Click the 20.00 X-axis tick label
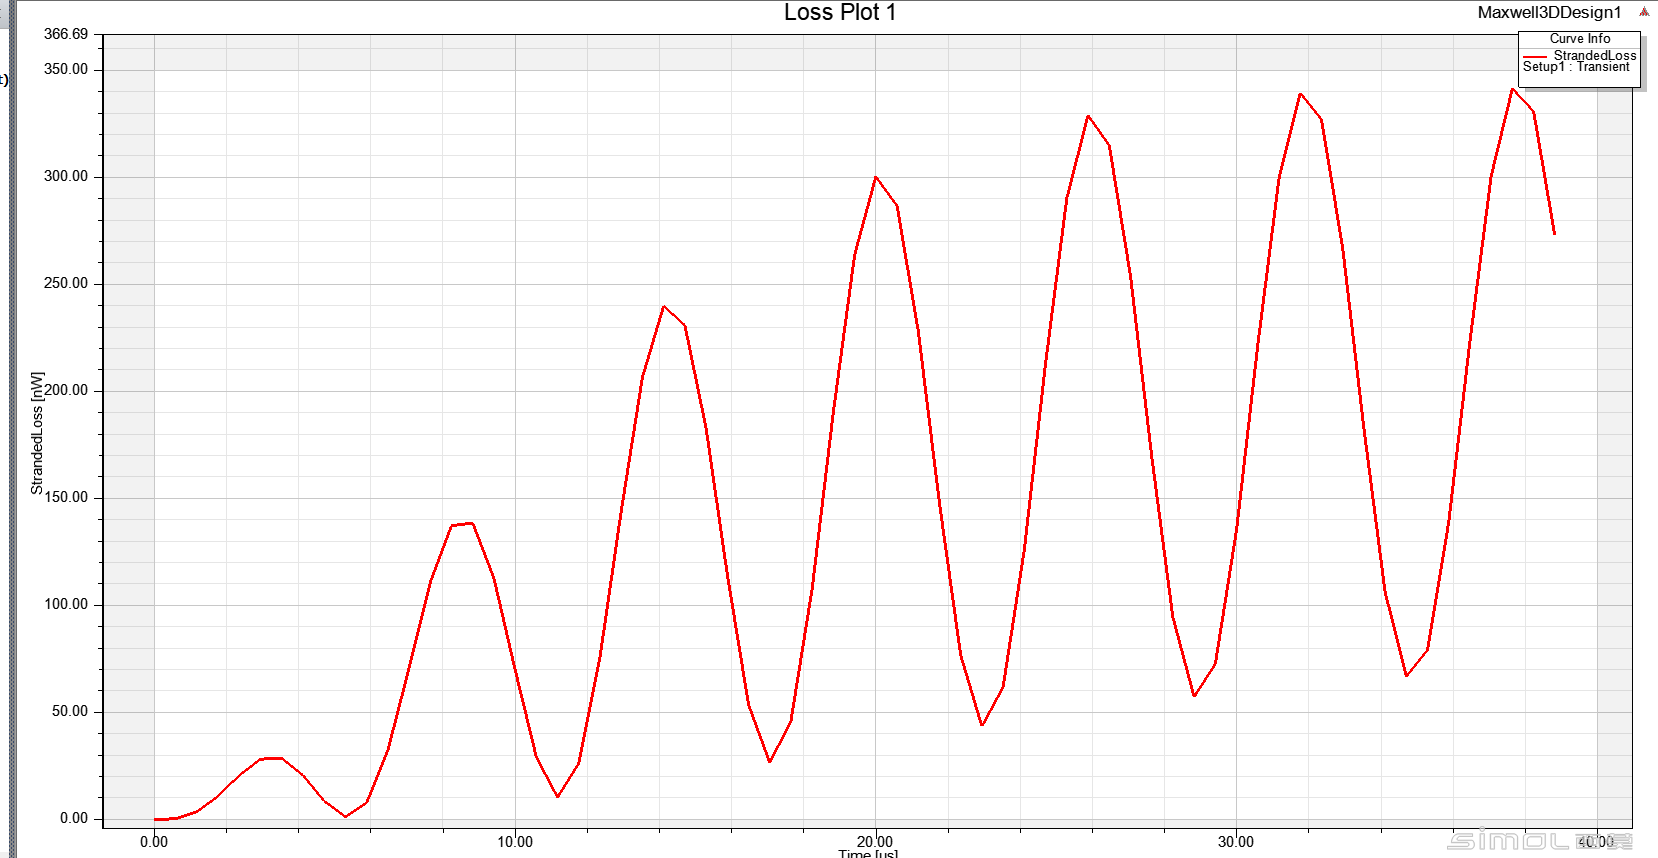Viewport: 1658px width, 858px height. coord(875,842)
